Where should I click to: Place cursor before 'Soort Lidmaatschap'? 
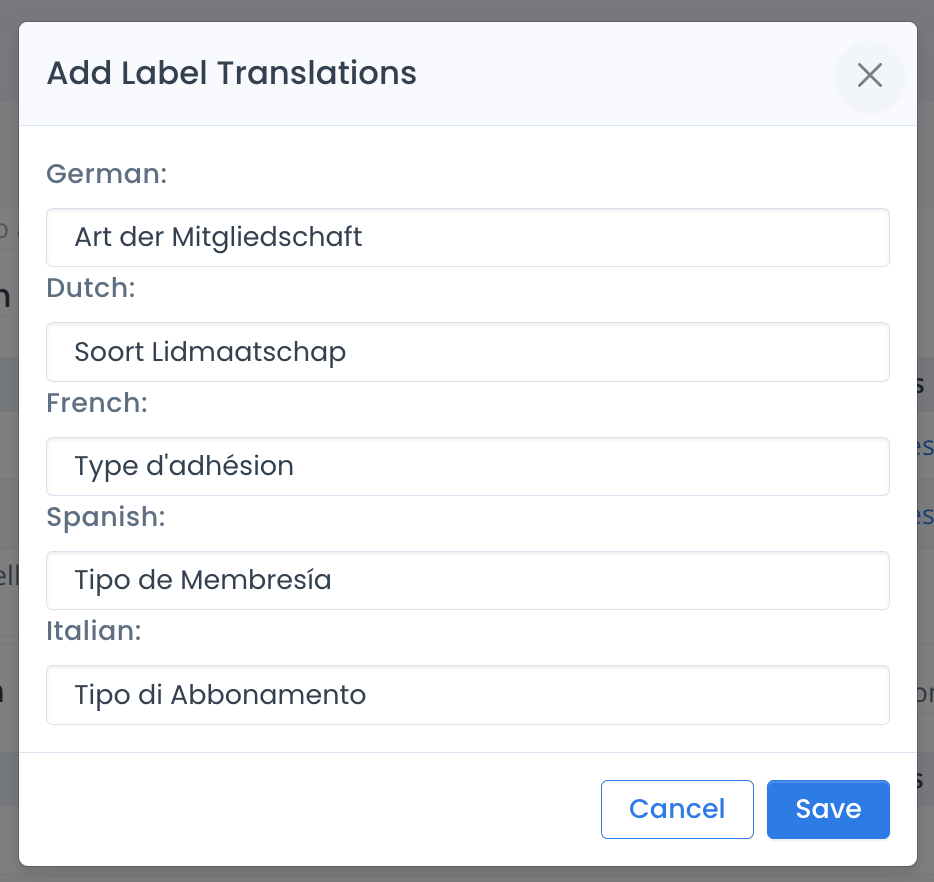click(x=77, y=352)
